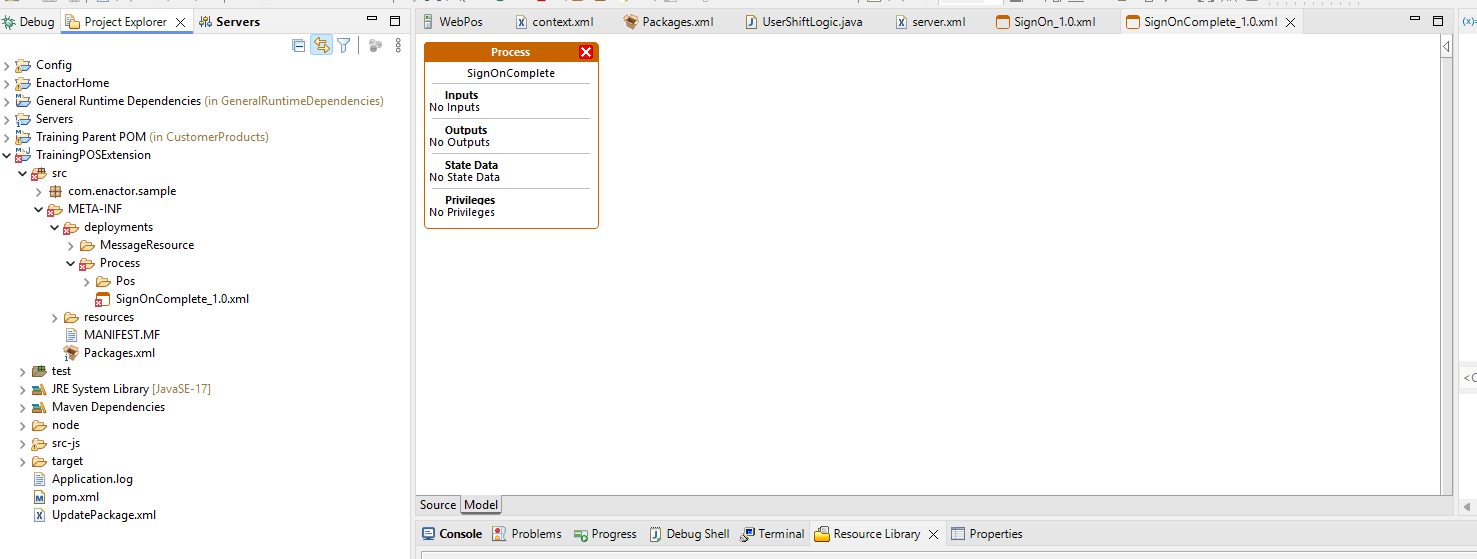The width and height of the screenshot is (1477, 559).
Task: Click the red X on the Process node
Action: tap(586, 52)
